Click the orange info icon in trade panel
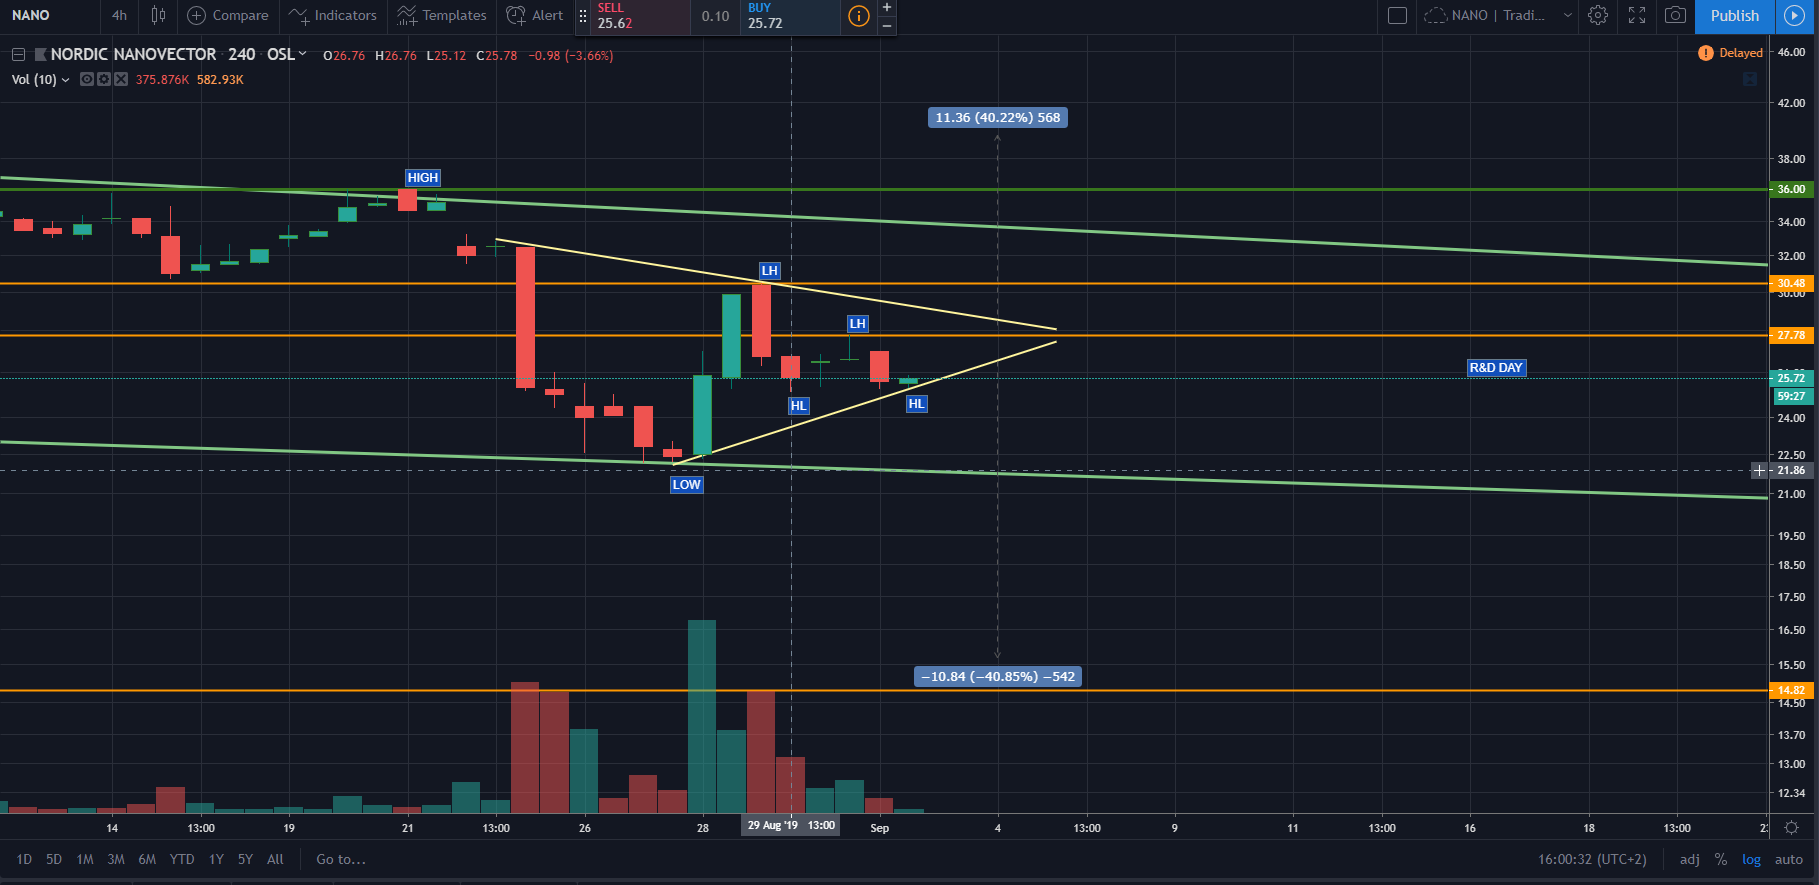The image size is (1819, 885). click(x=858, y=16)
